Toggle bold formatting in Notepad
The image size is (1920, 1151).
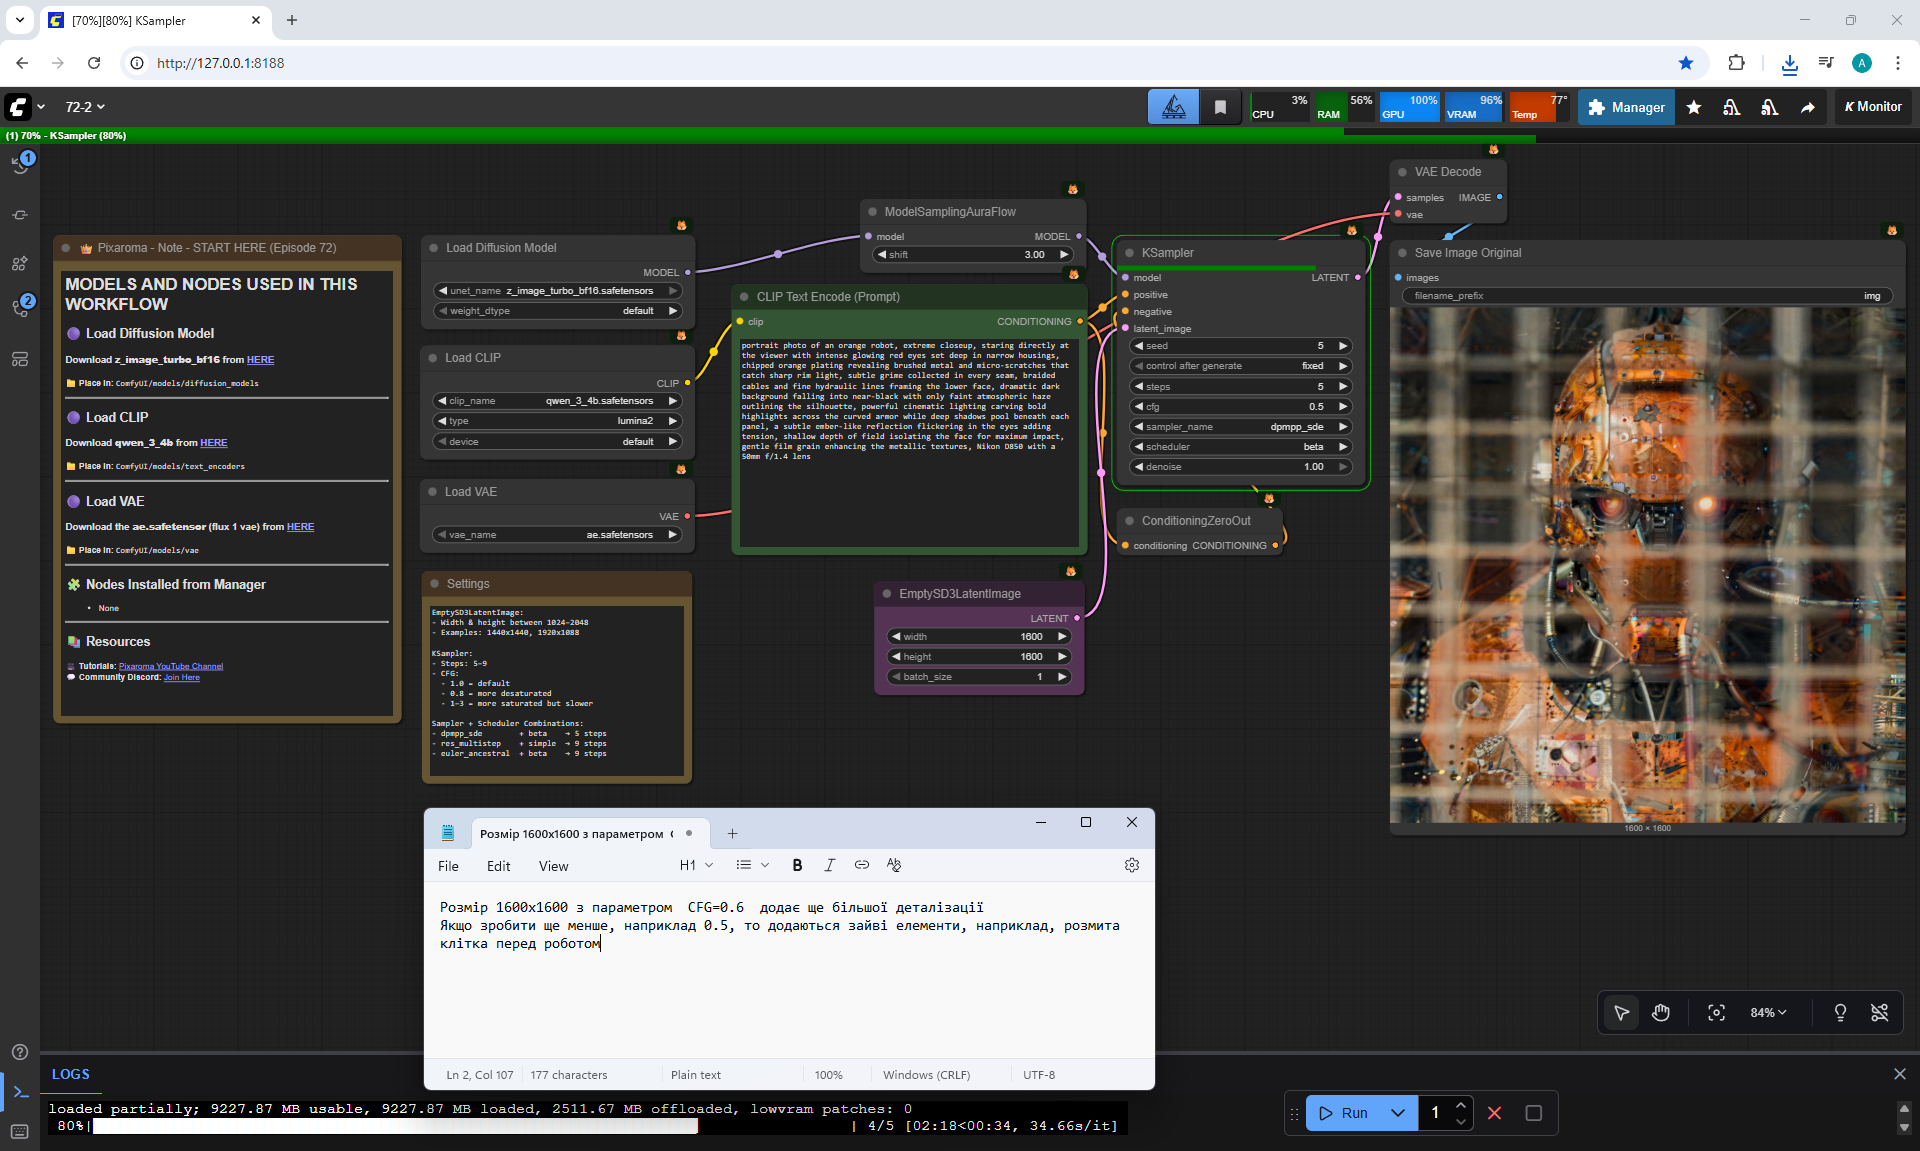click(797, 866)
